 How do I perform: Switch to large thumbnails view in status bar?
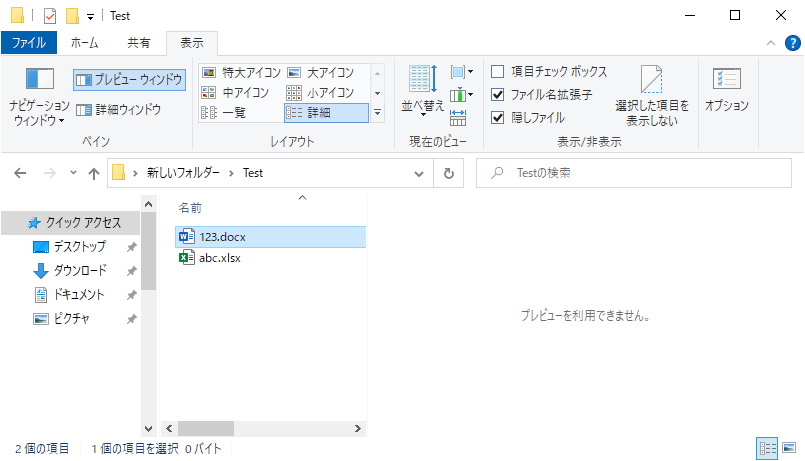click(x=789, y=448)
